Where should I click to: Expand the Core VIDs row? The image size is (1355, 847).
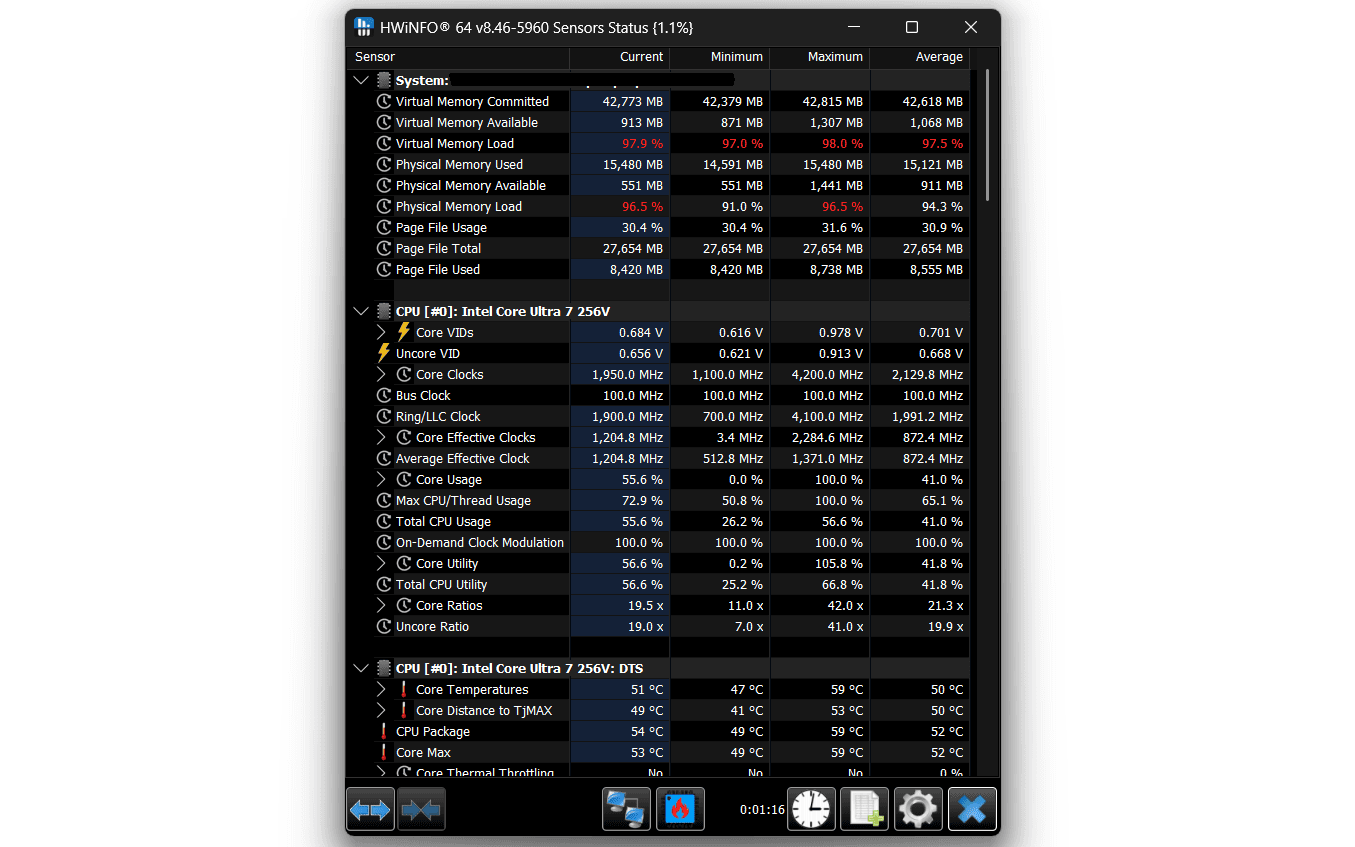click(x=381, y=332)
